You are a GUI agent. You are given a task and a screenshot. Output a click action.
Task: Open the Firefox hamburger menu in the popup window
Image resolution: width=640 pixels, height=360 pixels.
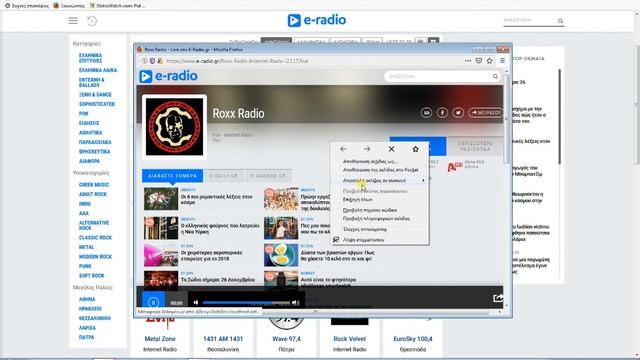point(502,61)
